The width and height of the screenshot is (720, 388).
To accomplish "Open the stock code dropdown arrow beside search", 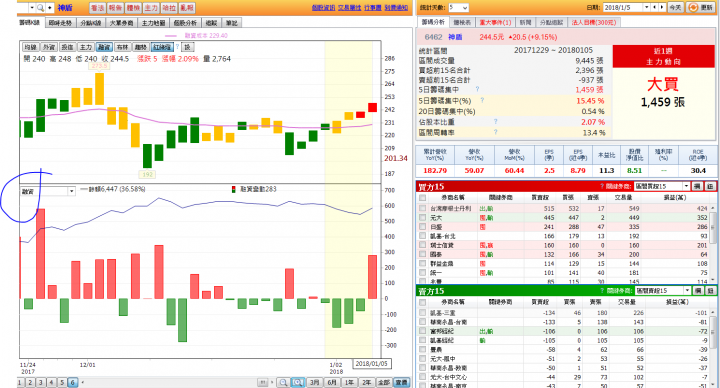I will [x=32, y=8].
